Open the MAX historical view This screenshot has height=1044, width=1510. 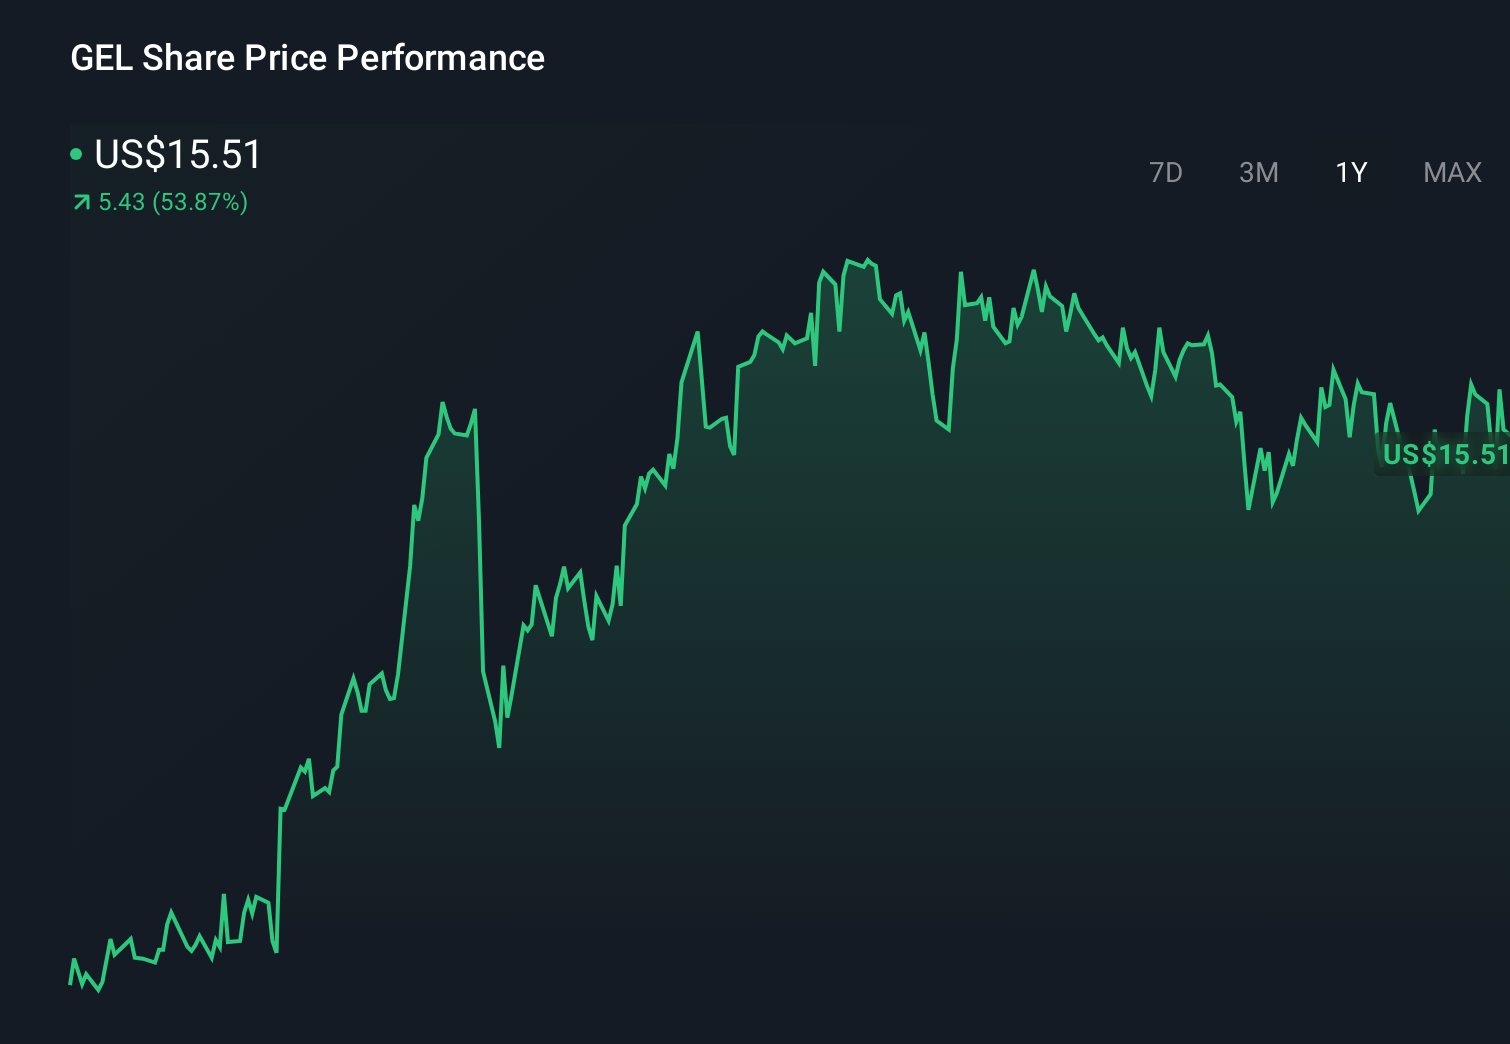click(1450, 172)
